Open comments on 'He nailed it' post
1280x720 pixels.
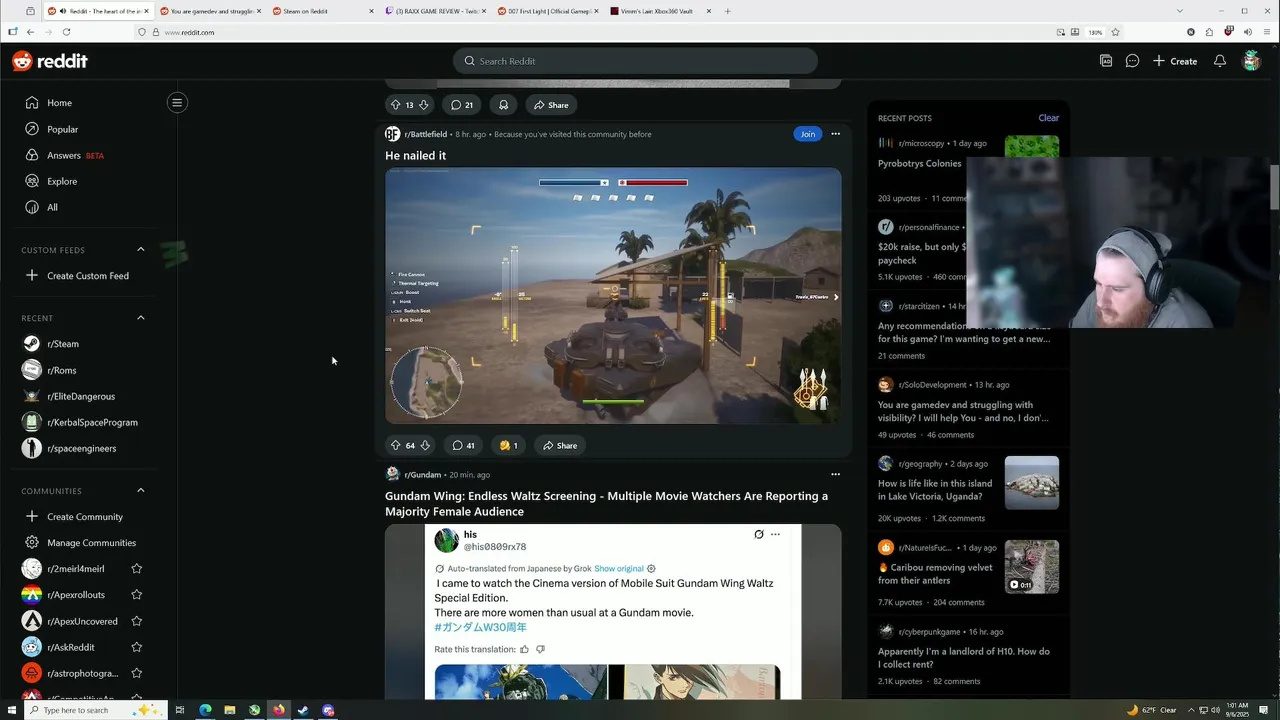(463, 445)
